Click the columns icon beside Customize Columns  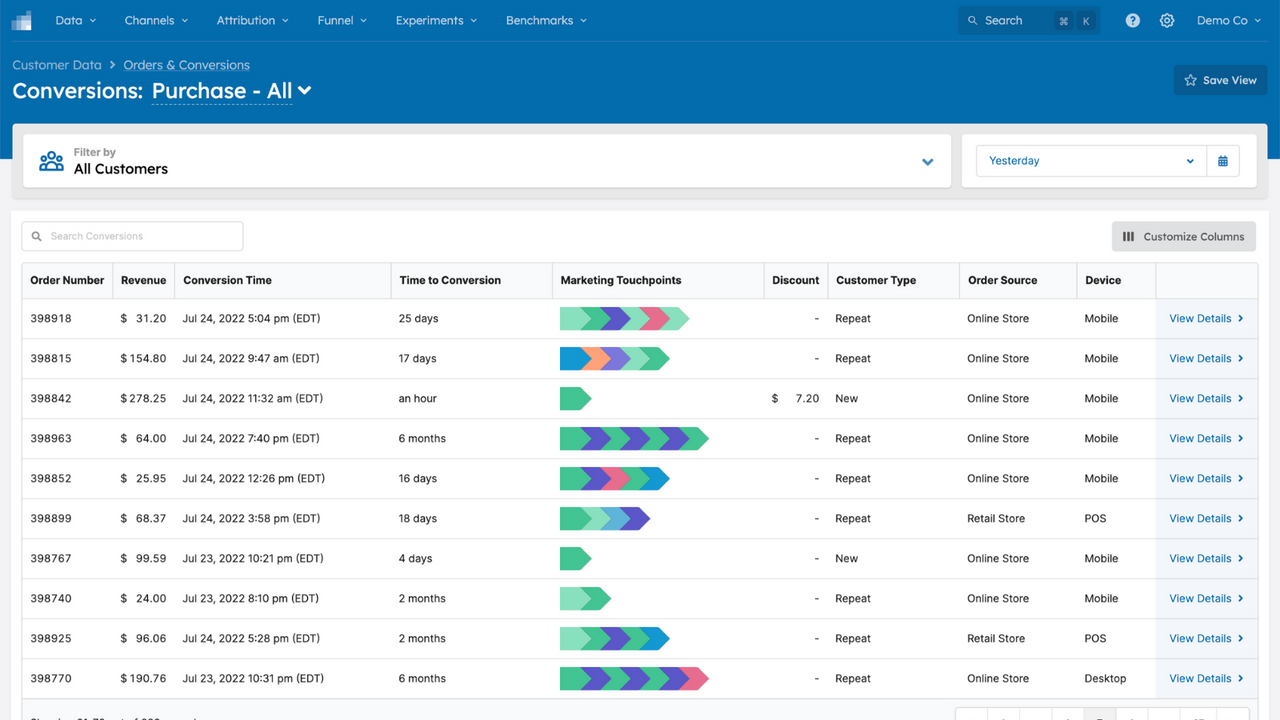pyautogui.click(x=1131, y=236)
